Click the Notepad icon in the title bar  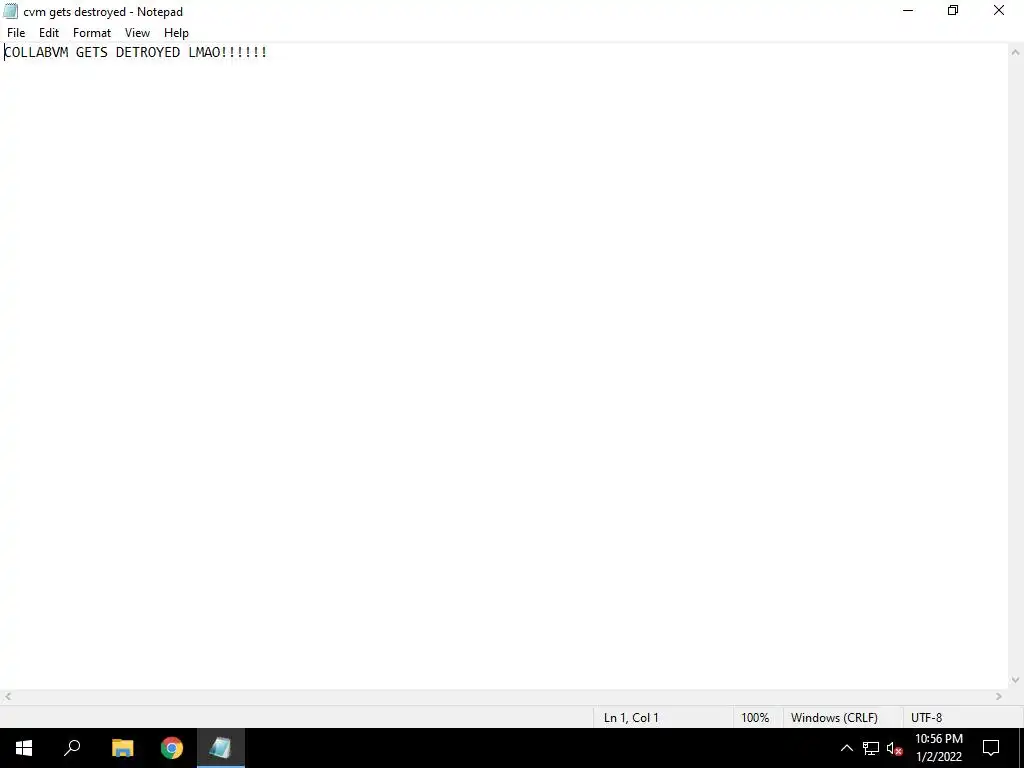(x=10, y=11)
